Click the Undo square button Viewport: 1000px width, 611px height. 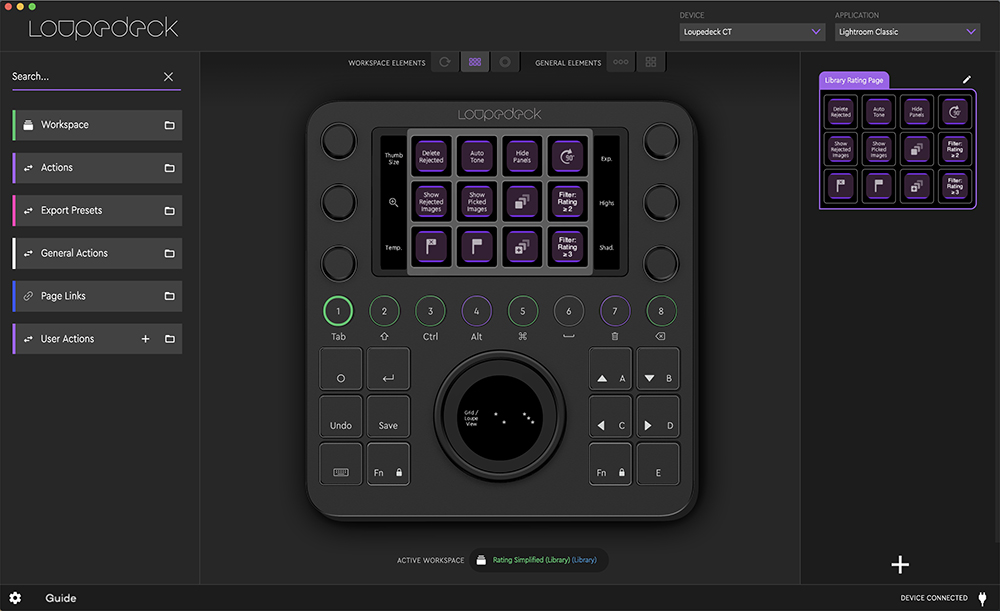coord(341,416)
